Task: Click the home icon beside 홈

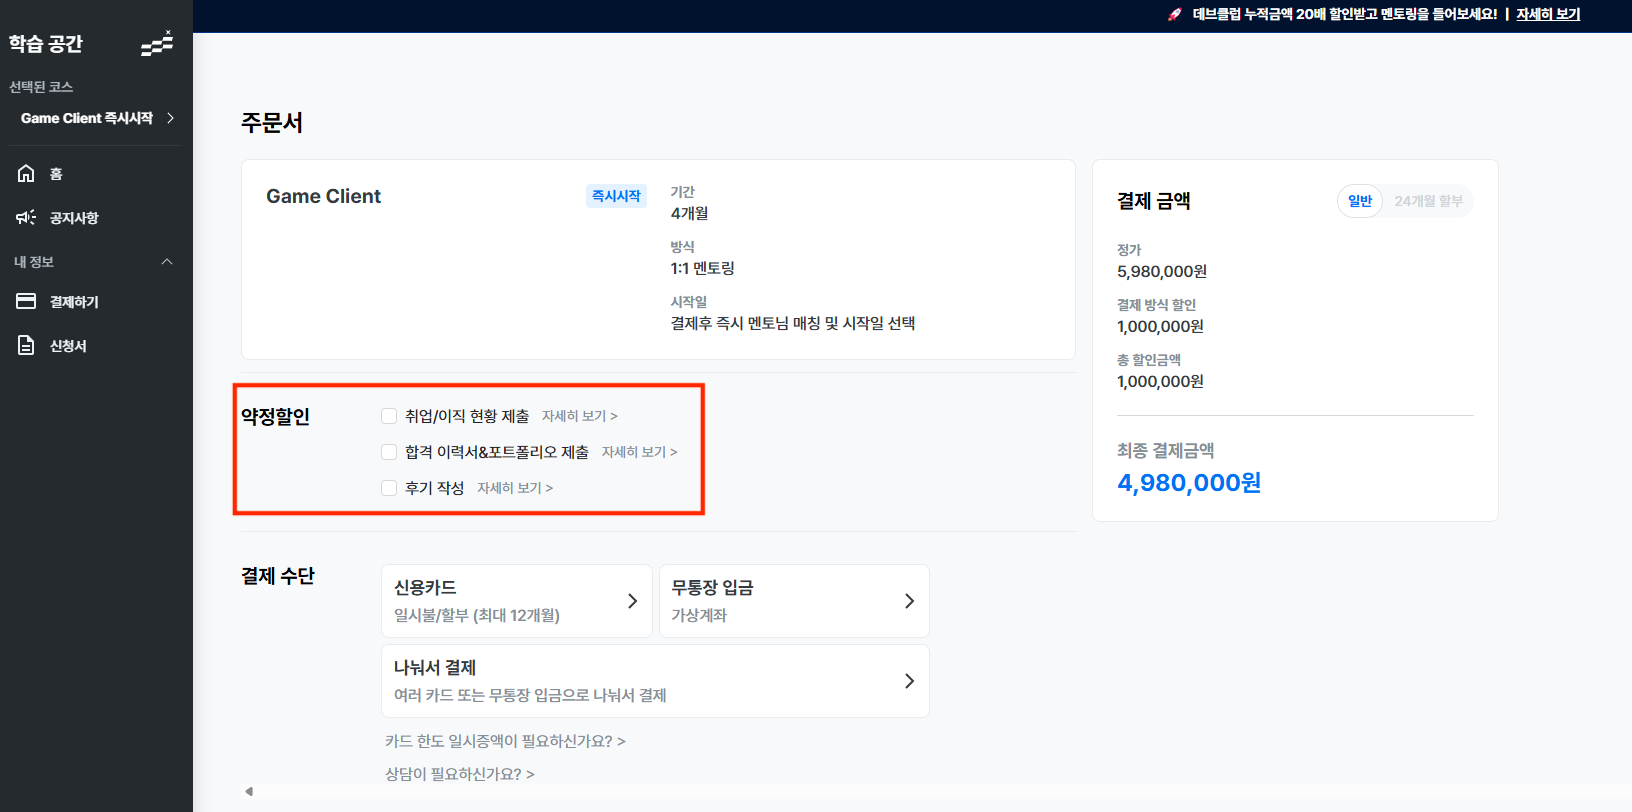Action: (x=26, y=173)
